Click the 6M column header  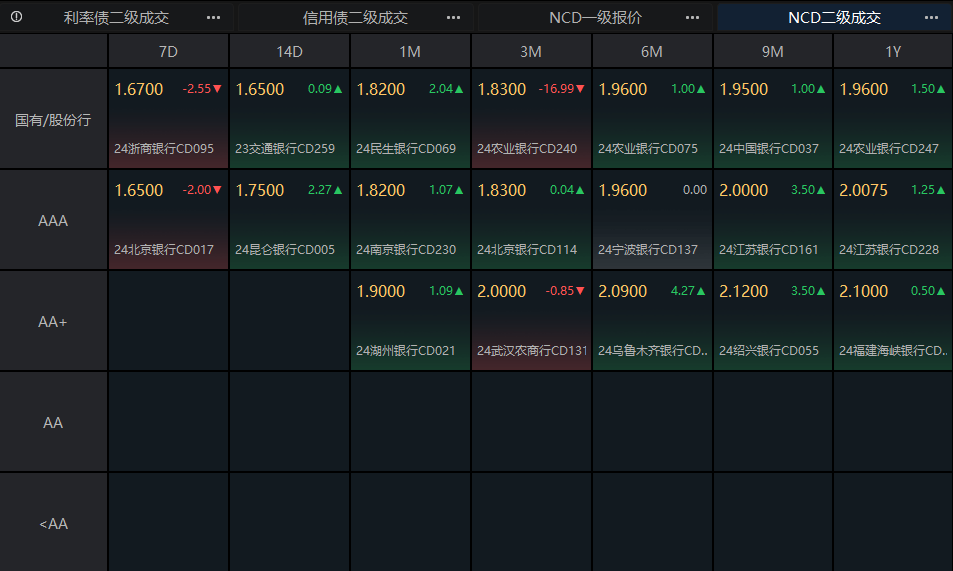click(652, 52)
